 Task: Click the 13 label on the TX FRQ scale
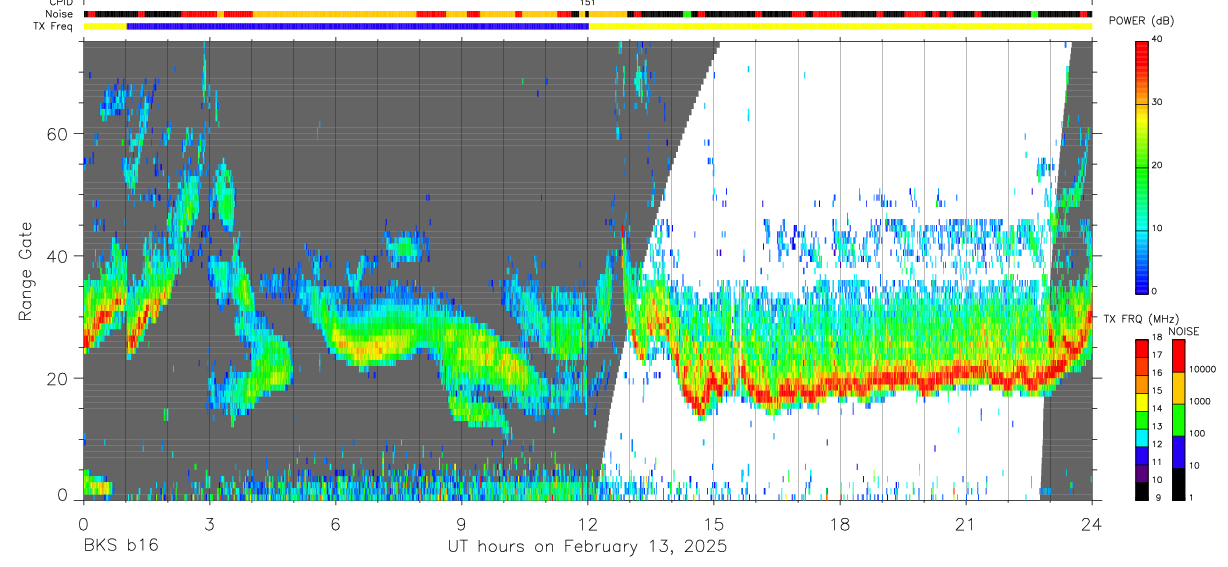pyautogui.click(x=1157, y=426)
